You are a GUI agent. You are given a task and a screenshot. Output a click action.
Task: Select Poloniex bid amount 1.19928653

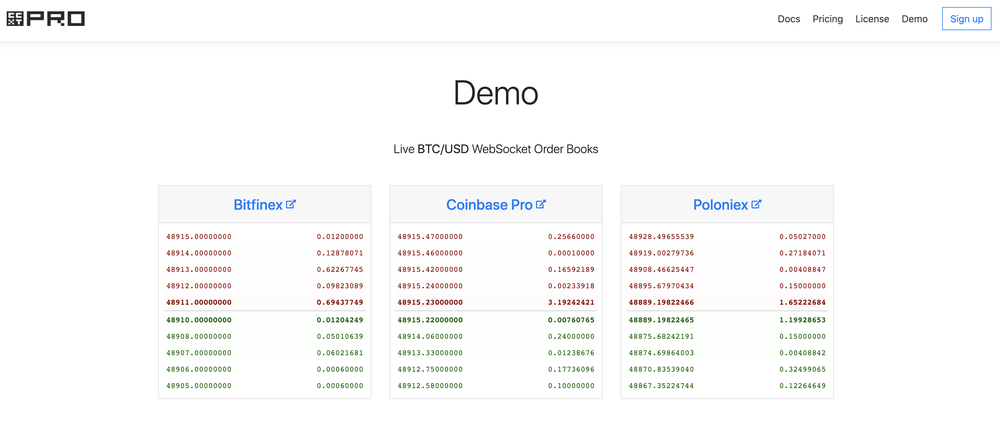802,320
